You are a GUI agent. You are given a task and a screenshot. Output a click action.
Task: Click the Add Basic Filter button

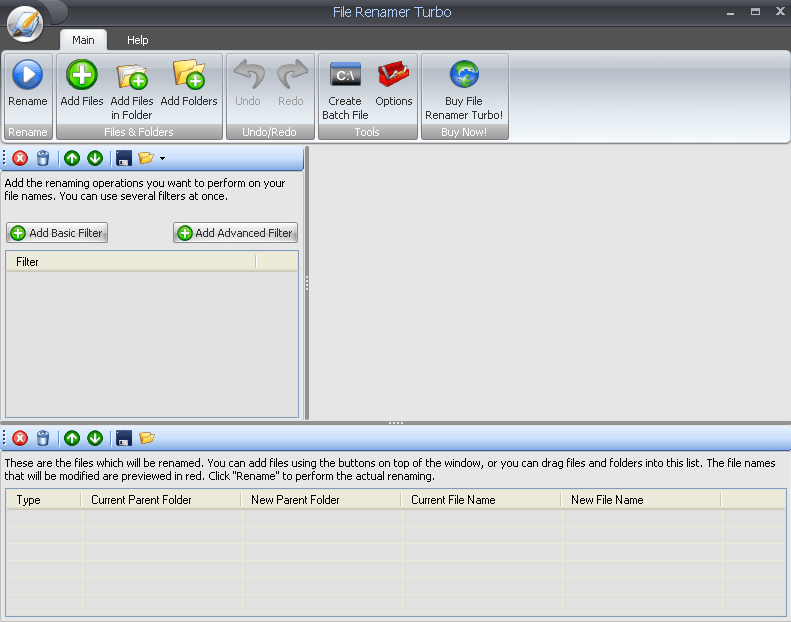tap(57, 233)
